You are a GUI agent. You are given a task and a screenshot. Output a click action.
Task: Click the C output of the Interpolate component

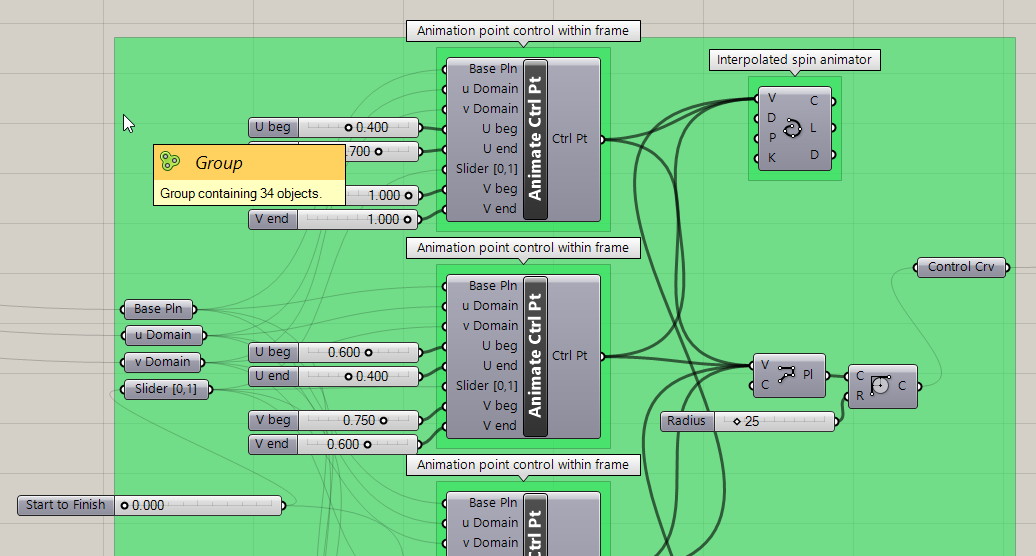pyautogui.click(x=815, y=101)
